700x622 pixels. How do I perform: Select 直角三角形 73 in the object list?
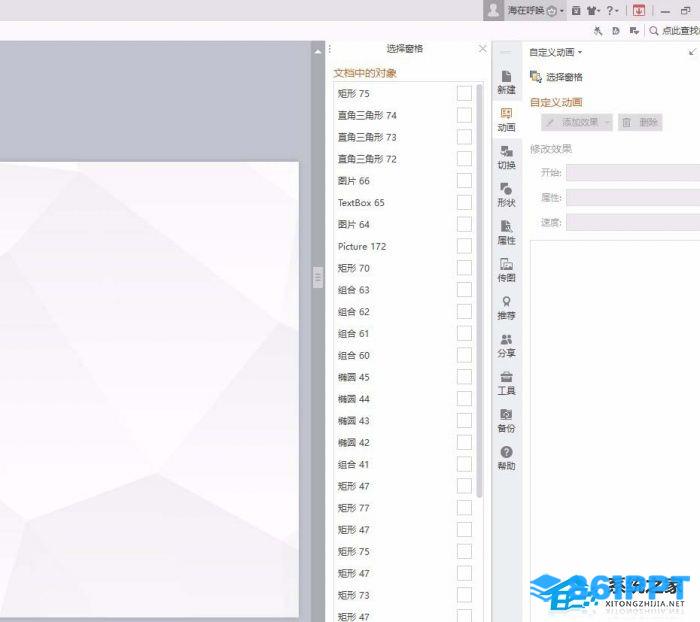click(x=367, y=137)
